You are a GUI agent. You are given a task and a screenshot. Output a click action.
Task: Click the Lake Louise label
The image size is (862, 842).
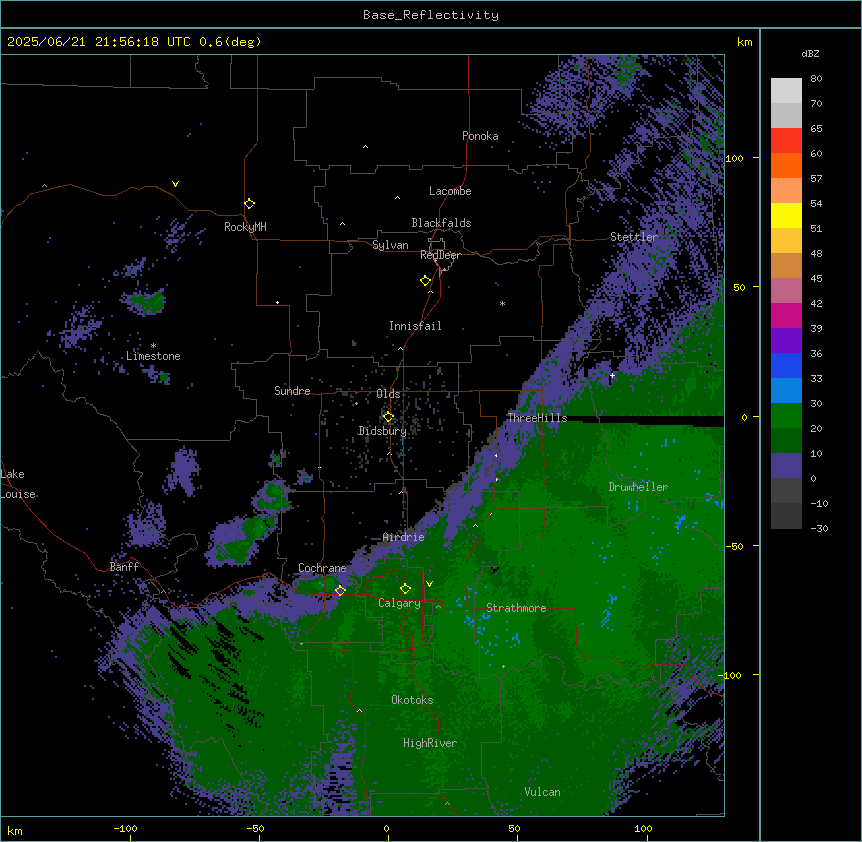click(x=18, y=484)
